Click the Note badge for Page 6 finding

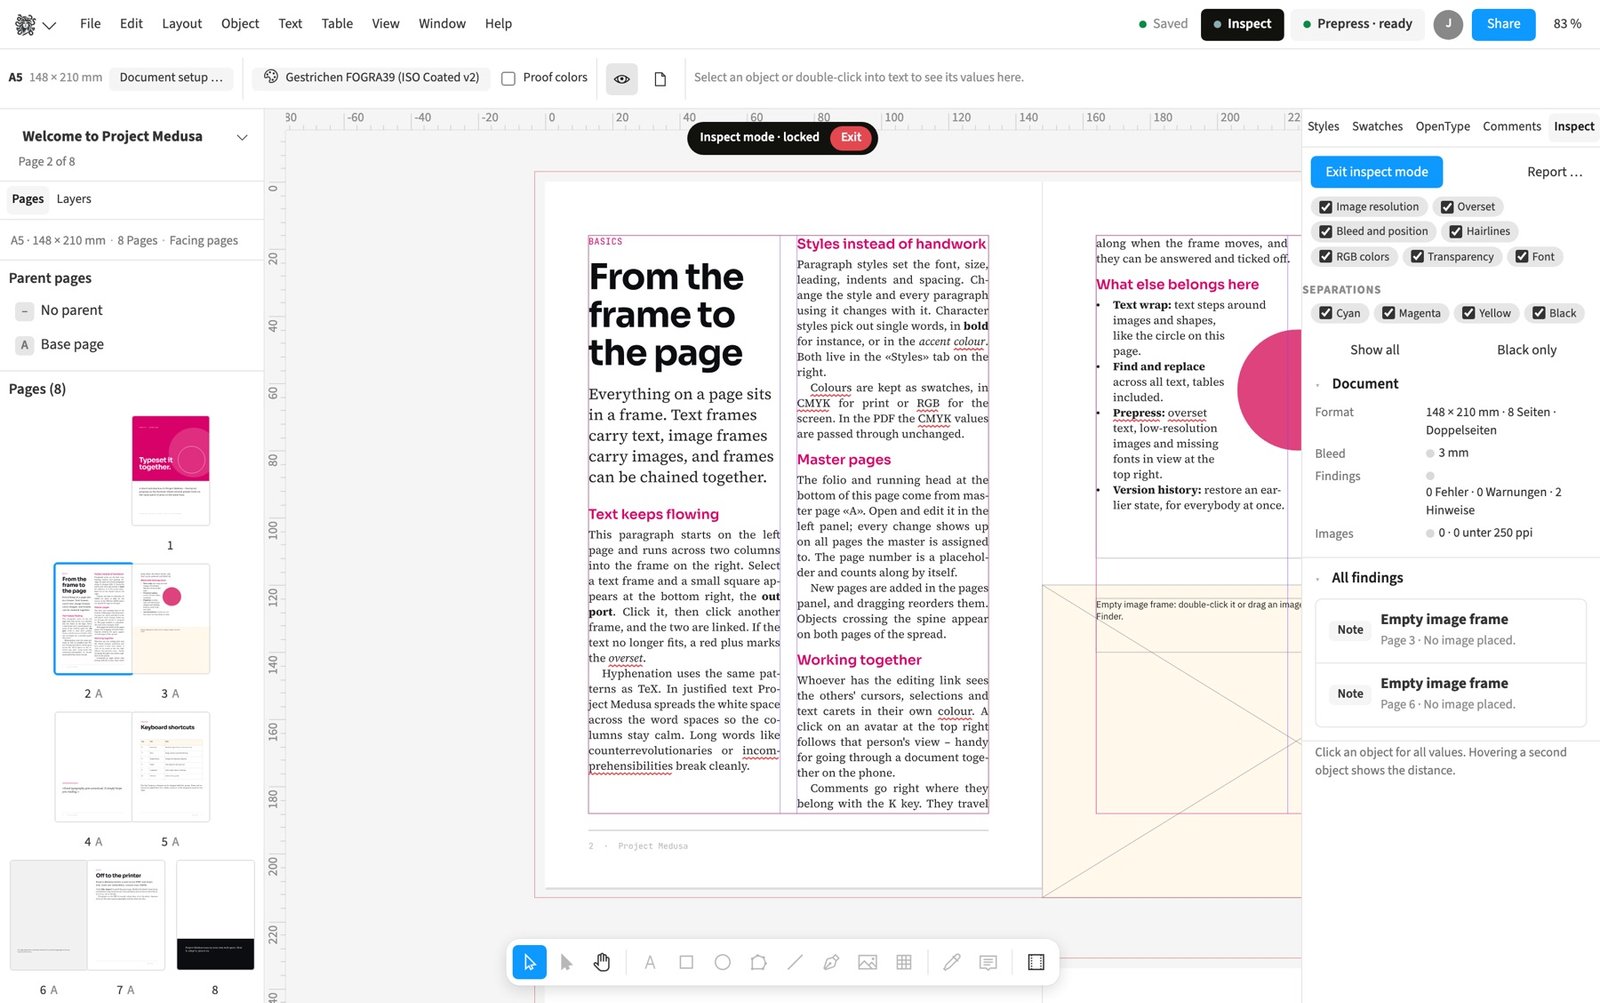click(x=1350, y=694)
